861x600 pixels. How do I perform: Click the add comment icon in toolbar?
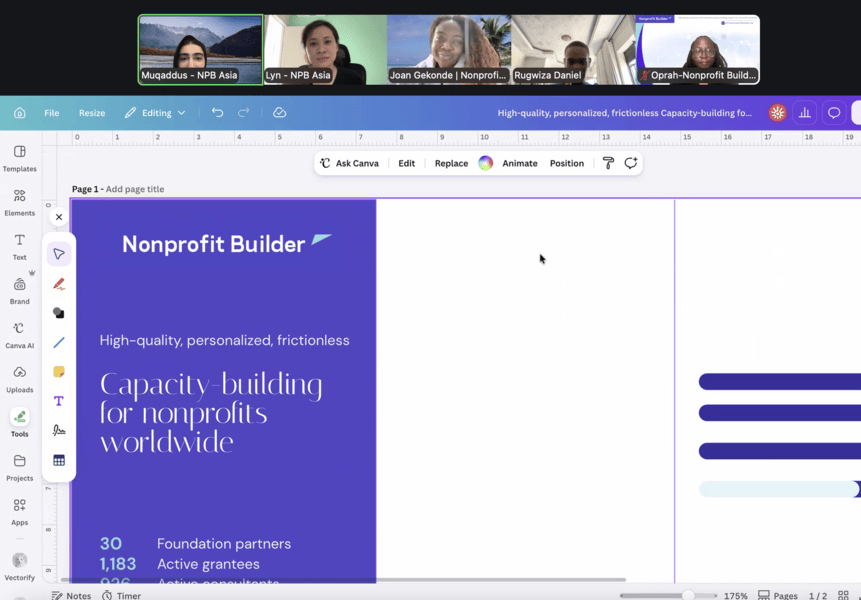click(630, 163)
